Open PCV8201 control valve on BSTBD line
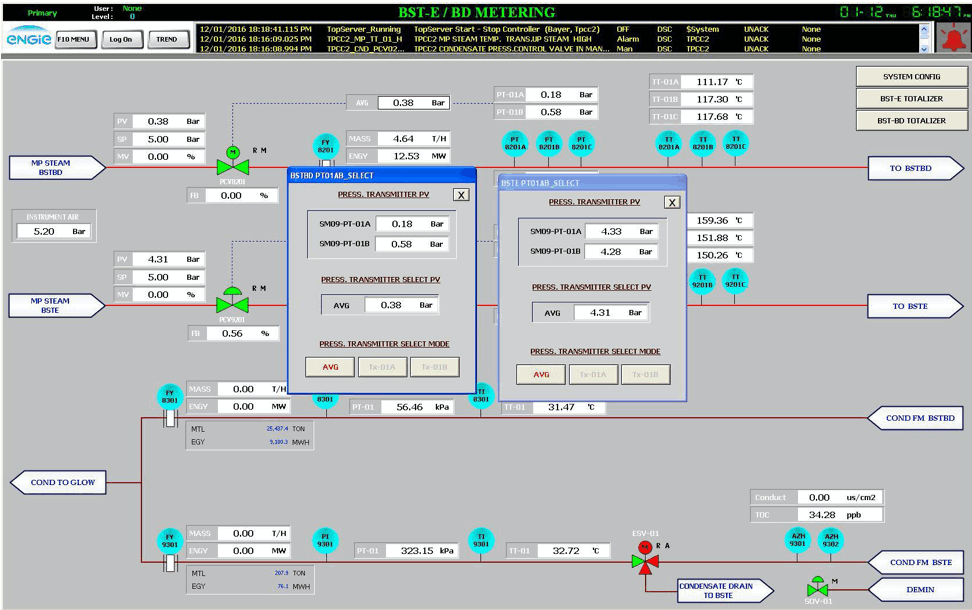This screenshot has width=972, height=610. coord(233,162)
